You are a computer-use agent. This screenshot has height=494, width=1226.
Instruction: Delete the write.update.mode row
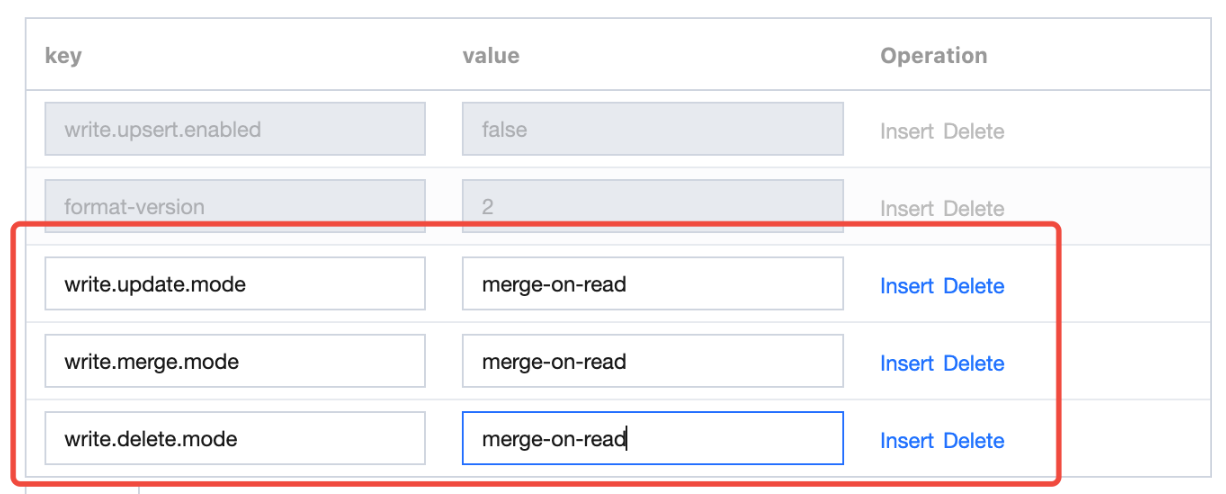(974, 286)
